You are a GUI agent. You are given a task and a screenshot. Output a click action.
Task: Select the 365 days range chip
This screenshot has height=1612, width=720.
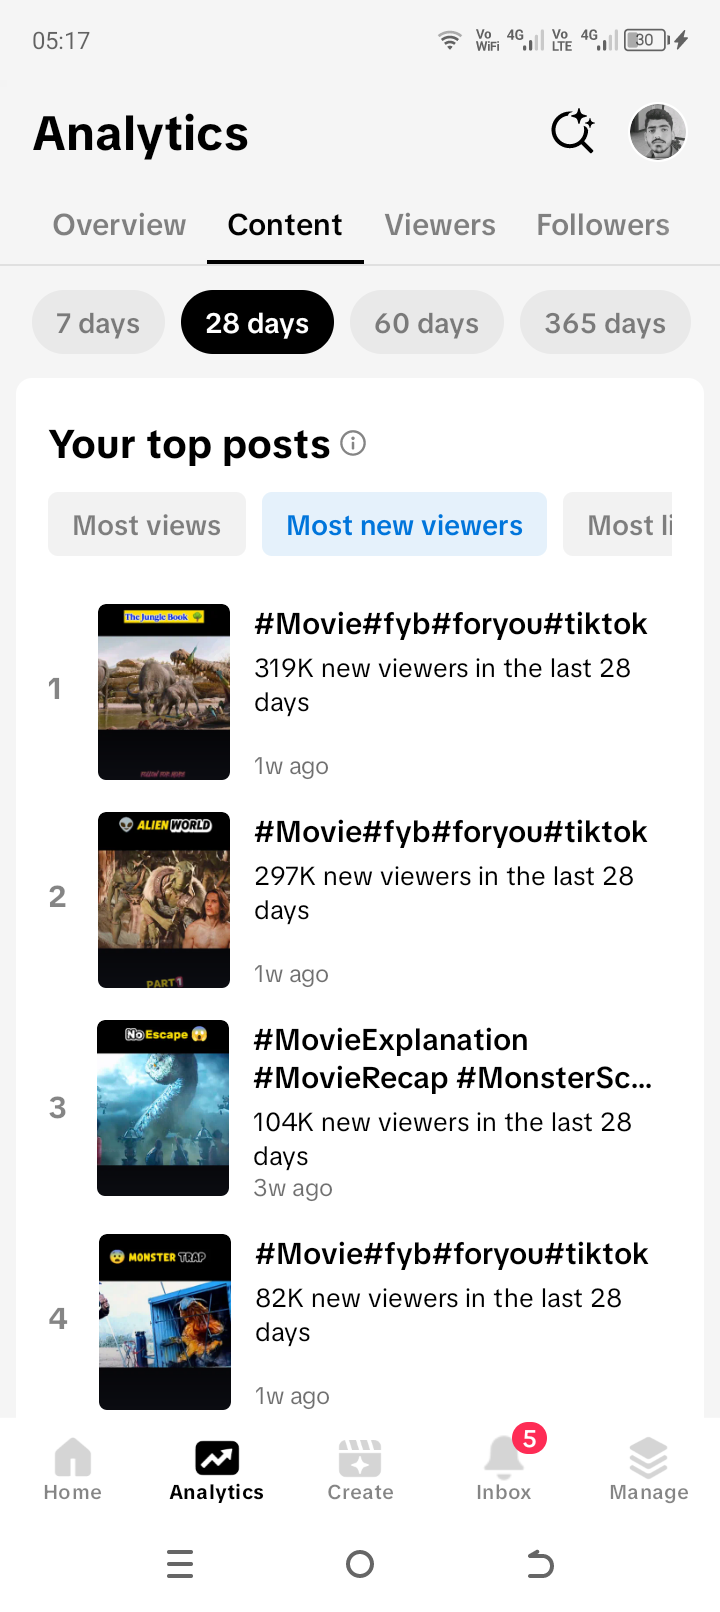(605, 322)
